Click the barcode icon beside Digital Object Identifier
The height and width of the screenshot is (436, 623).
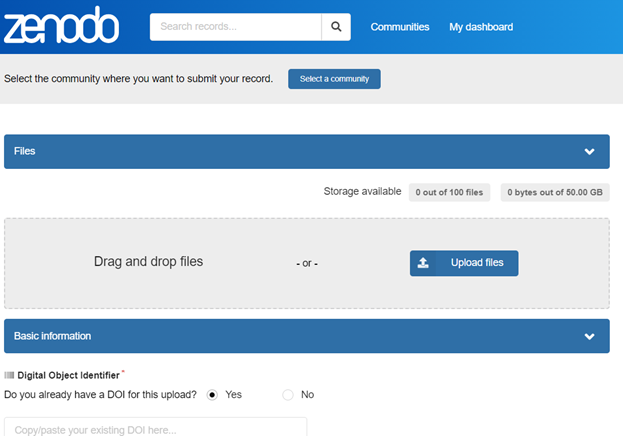(9, 375)
